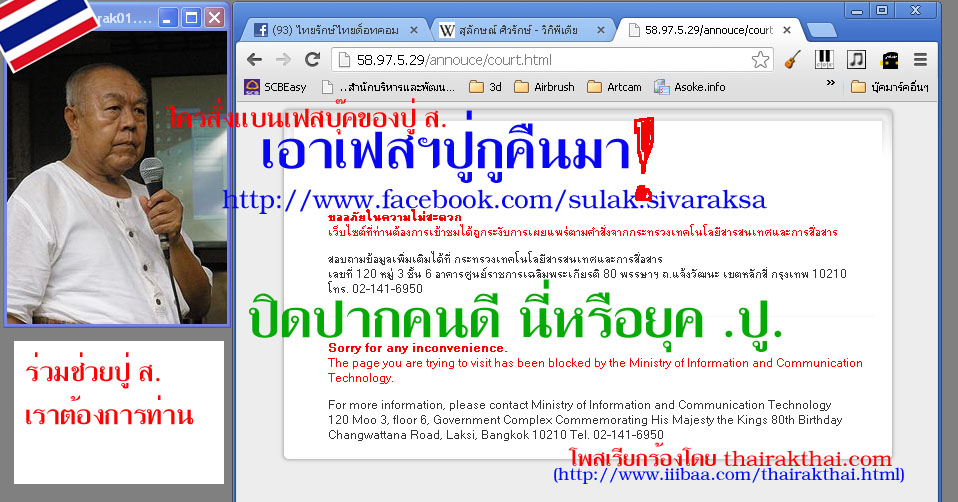This screenshot has height=502, width=958.
Task: Open the Artcam bookmarks folder
Action: click(614, 87)
